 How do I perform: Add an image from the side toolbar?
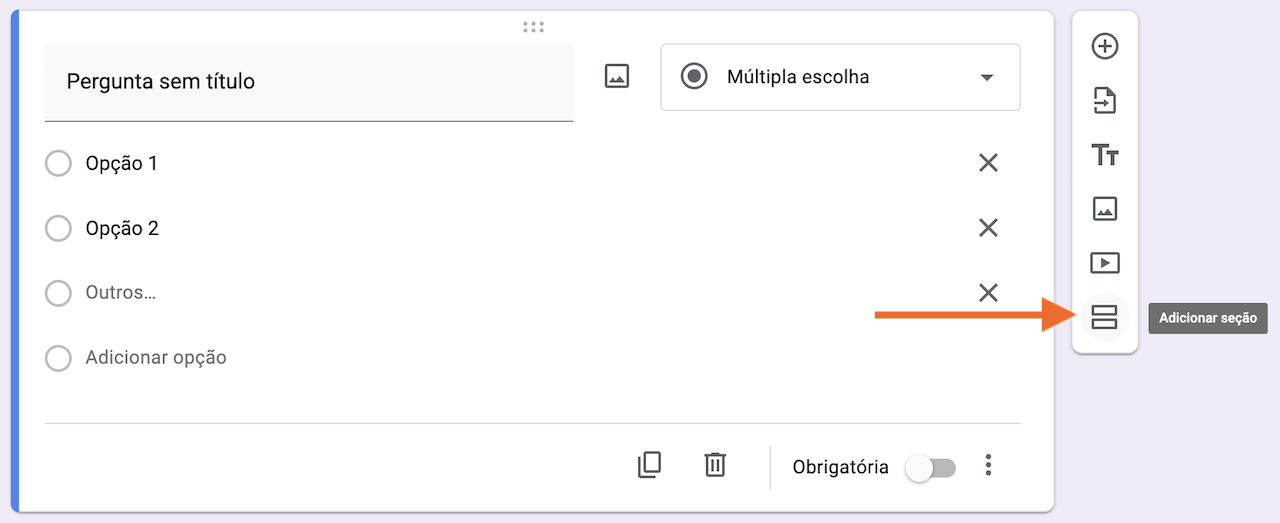point(1104,209)
